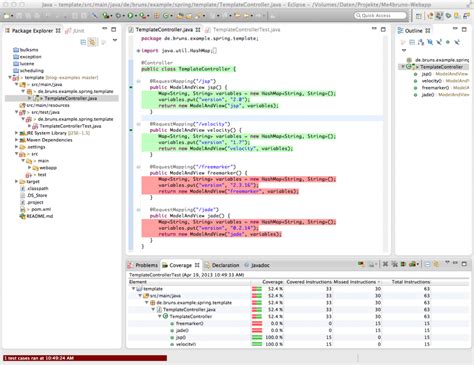The width and height of the screenshot is (474, 365).
Task: Click coverage bar of jade() row
Action: 257,331
